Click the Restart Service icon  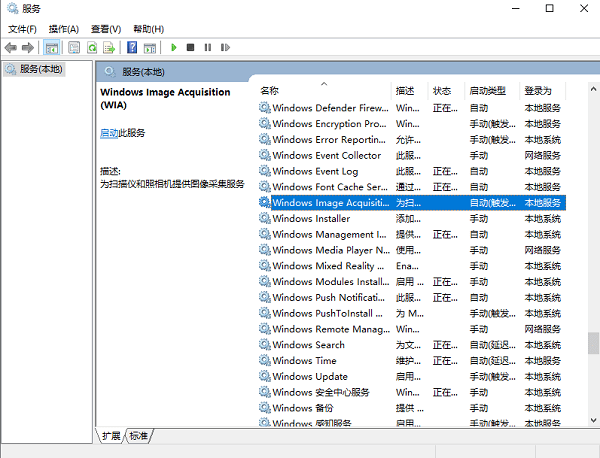point(225,47)
